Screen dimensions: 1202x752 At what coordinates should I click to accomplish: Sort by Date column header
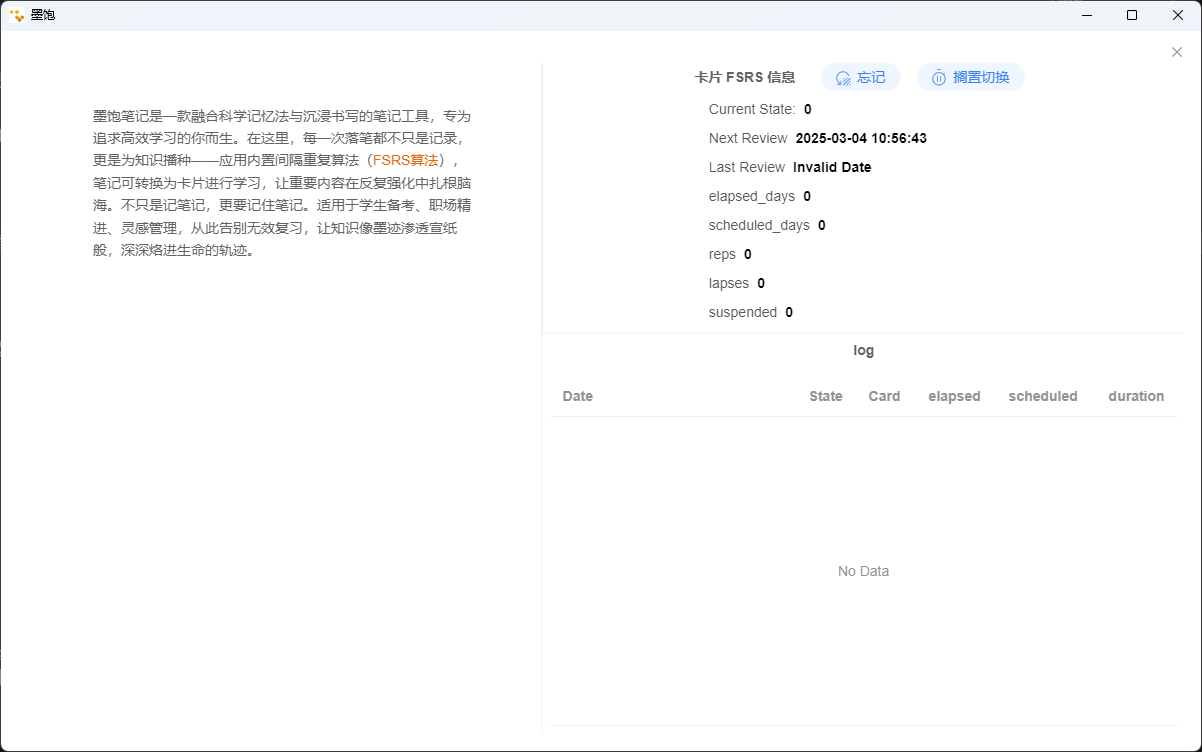pyautogui.click(x=578, y=396)
